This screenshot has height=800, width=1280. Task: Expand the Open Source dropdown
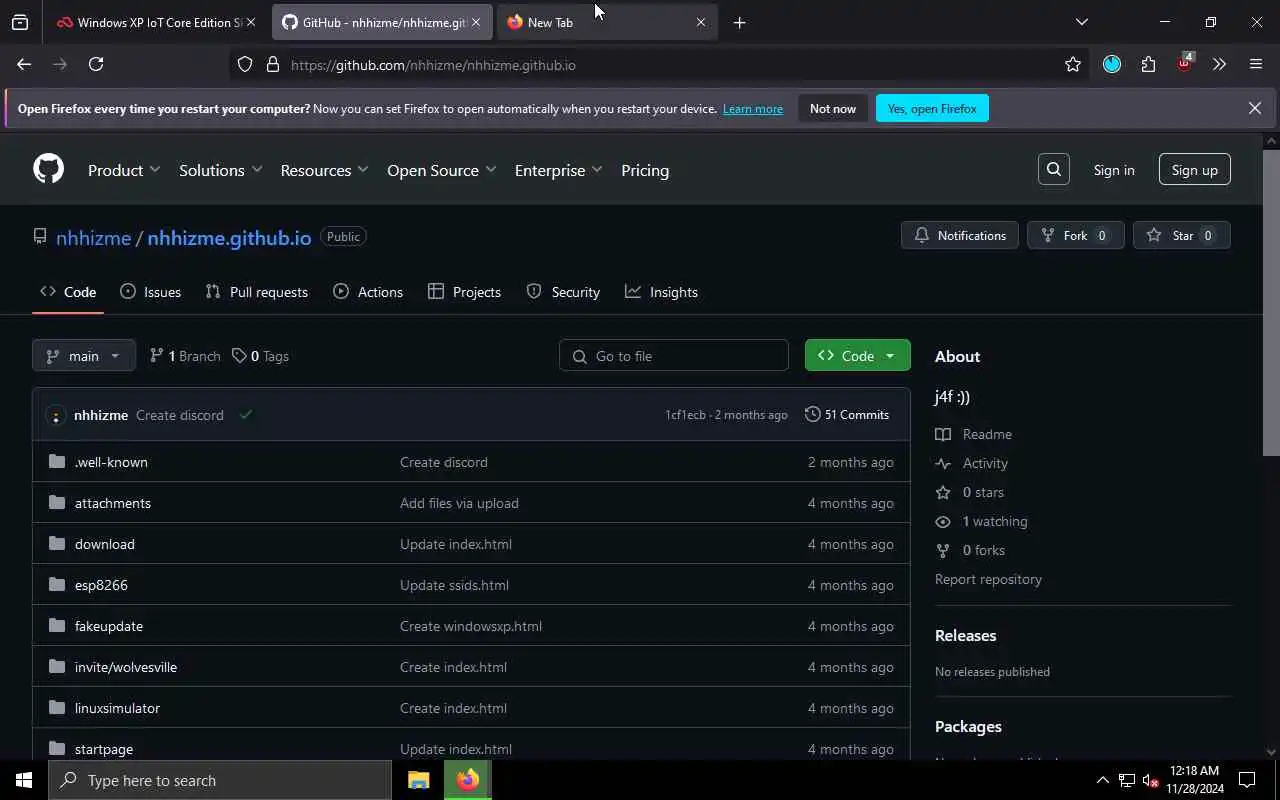tap(441, 170)
